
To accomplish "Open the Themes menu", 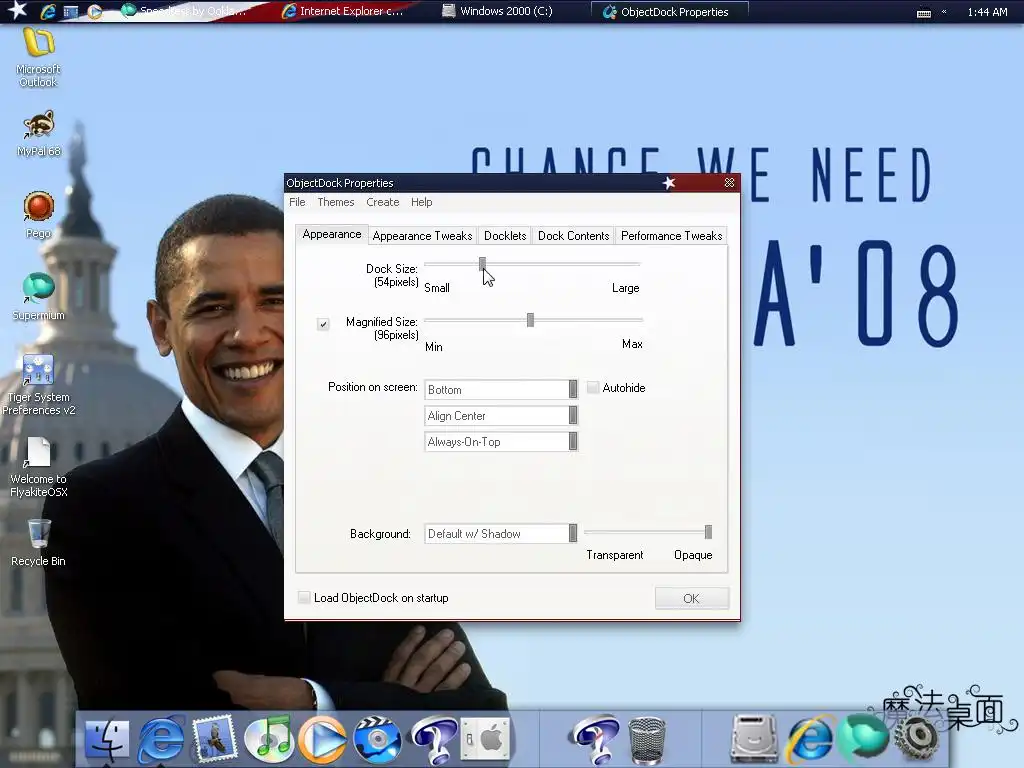I will (x=336, y=202).
